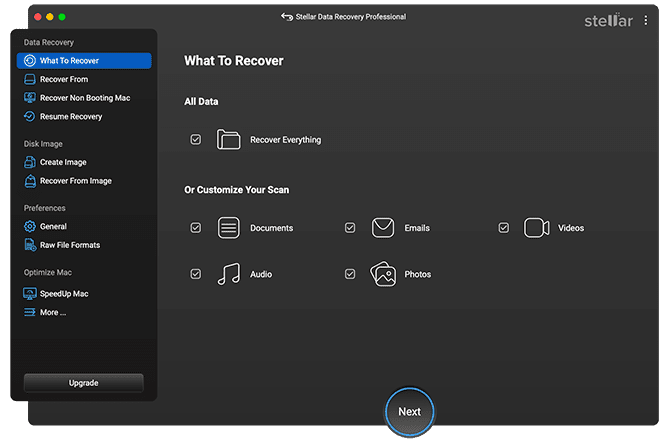Disable the Videos checkbox
Viewport: 668px width, 443px height.
click(x=504, y=228)
